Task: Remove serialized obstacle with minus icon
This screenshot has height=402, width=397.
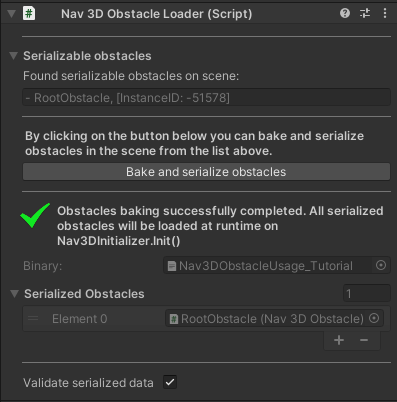Action: coord(364,340)
